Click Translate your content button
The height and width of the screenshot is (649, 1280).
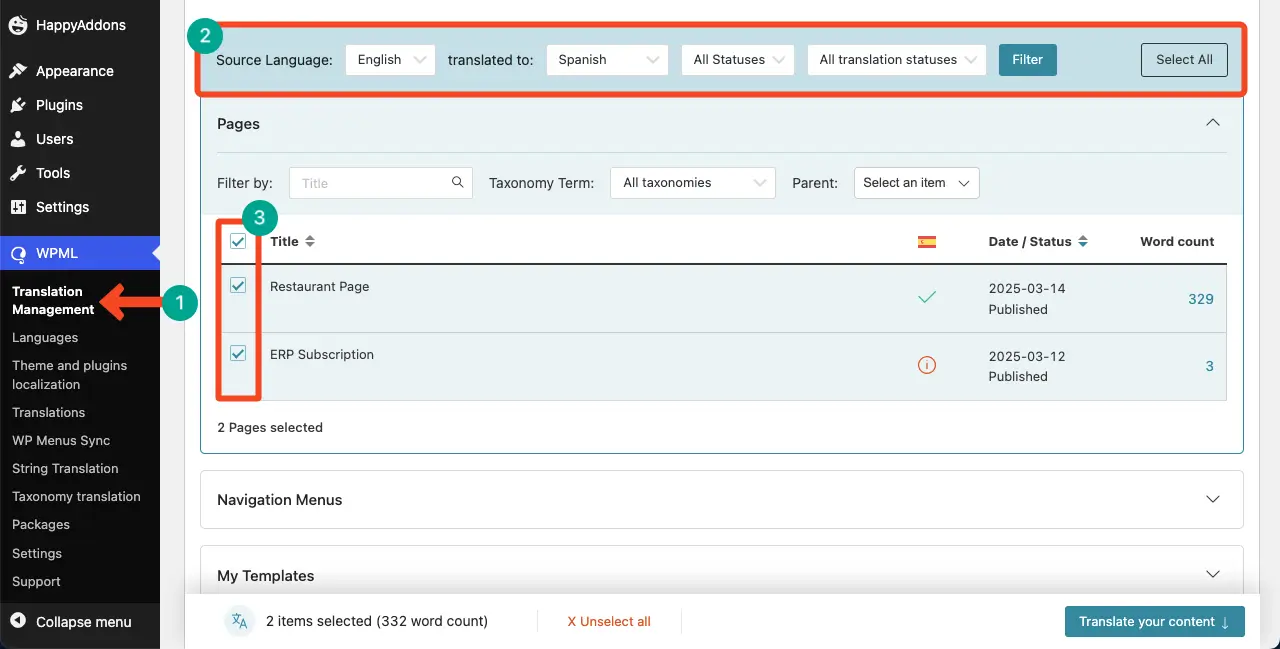(1155, 621)
